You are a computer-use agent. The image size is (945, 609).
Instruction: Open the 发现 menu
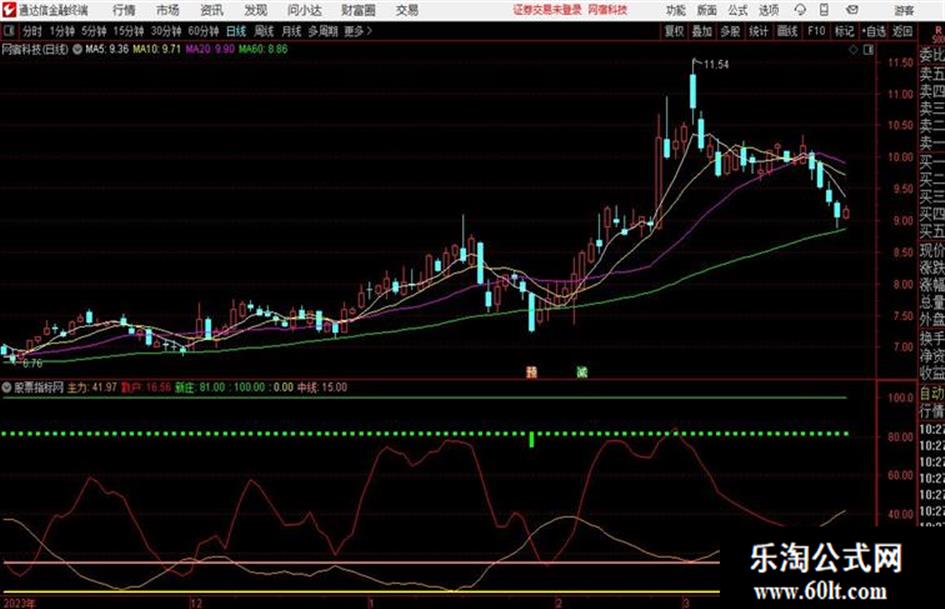256,10
